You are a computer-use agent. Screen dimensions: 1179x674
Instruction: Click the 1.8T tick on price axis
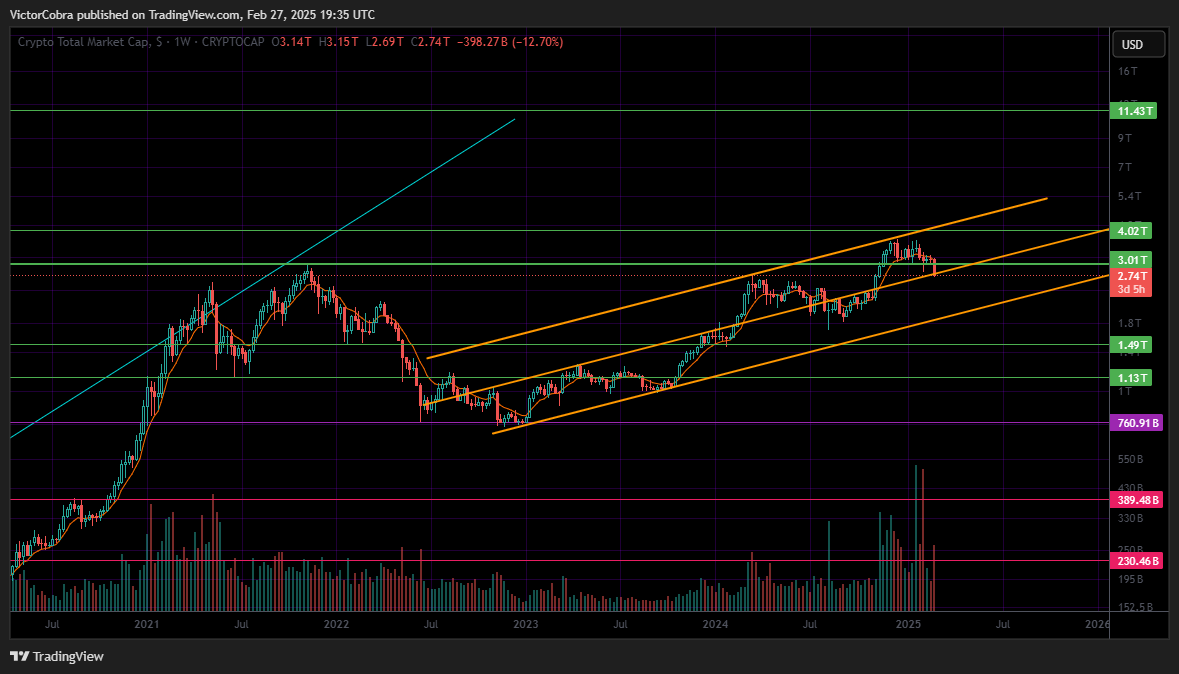1129,323
